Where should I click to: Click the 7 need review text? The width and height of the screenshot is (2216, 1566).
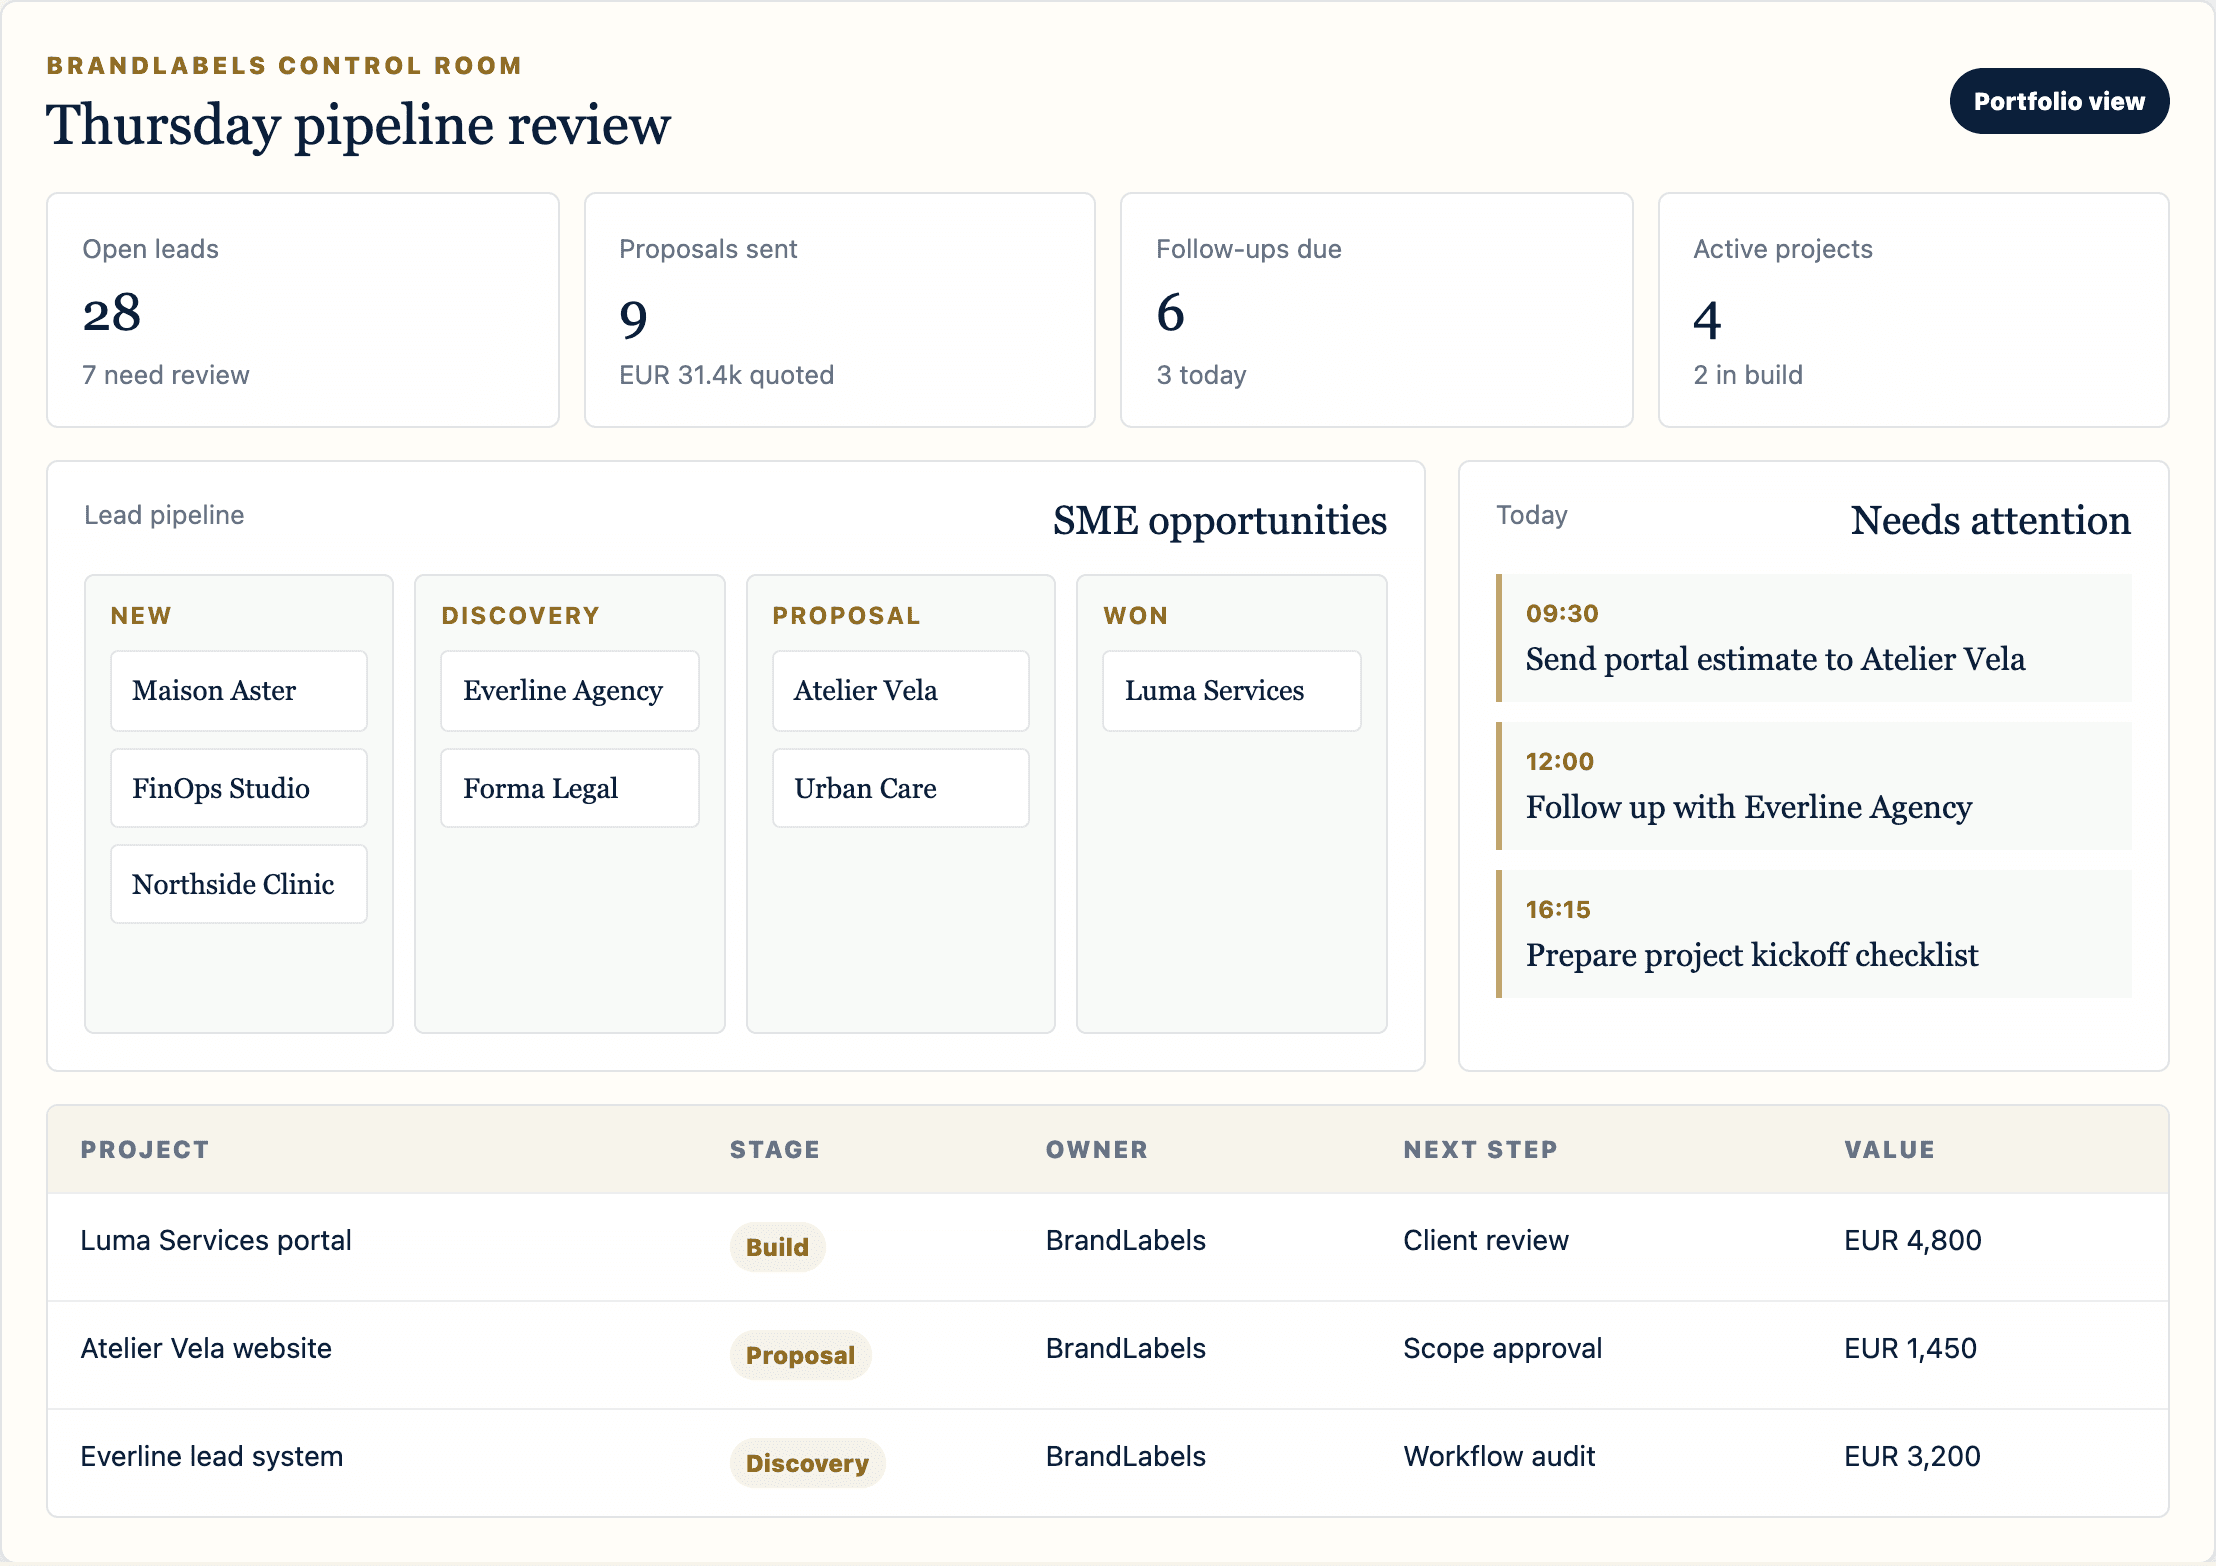(x=166, y=375)
